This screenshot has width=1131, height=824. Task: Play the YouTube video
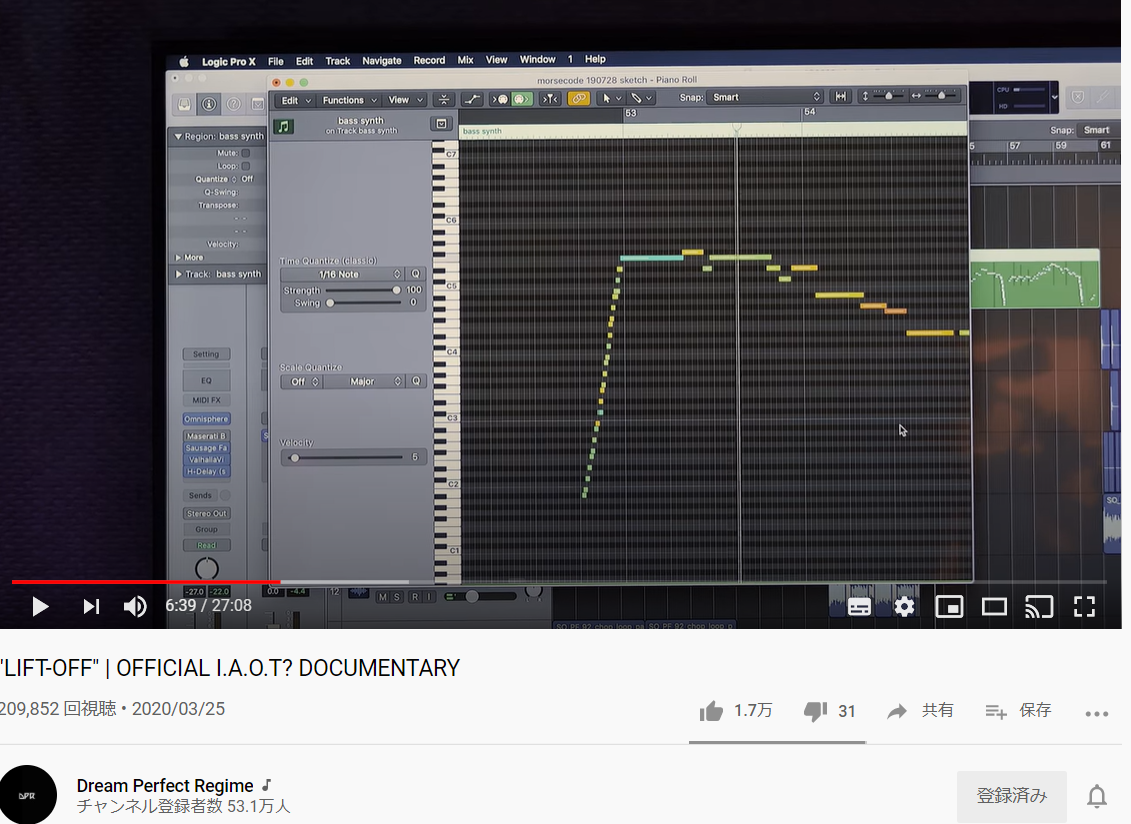click(x=40, y=607)
